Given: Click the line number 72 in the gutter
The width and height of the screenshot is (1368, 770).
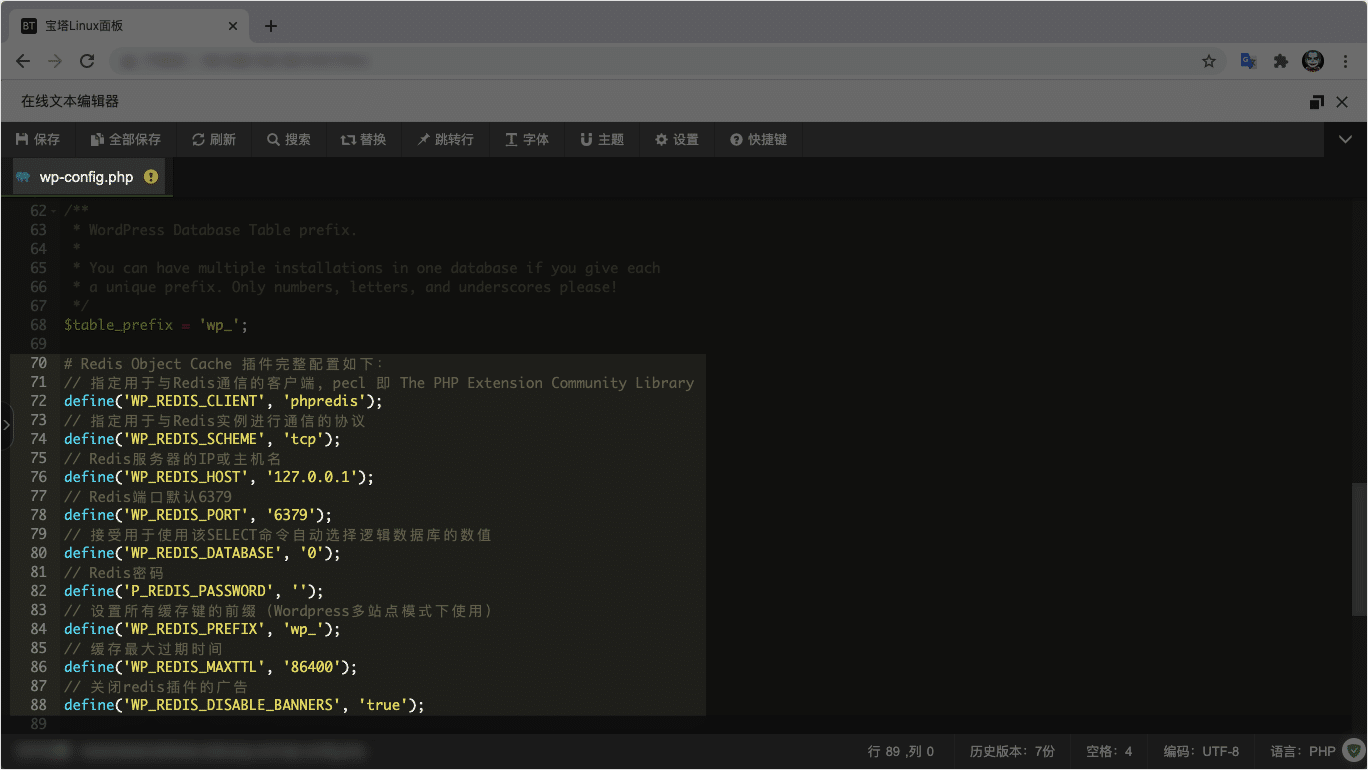Looking at the screenshot, I should pos(38,401).
